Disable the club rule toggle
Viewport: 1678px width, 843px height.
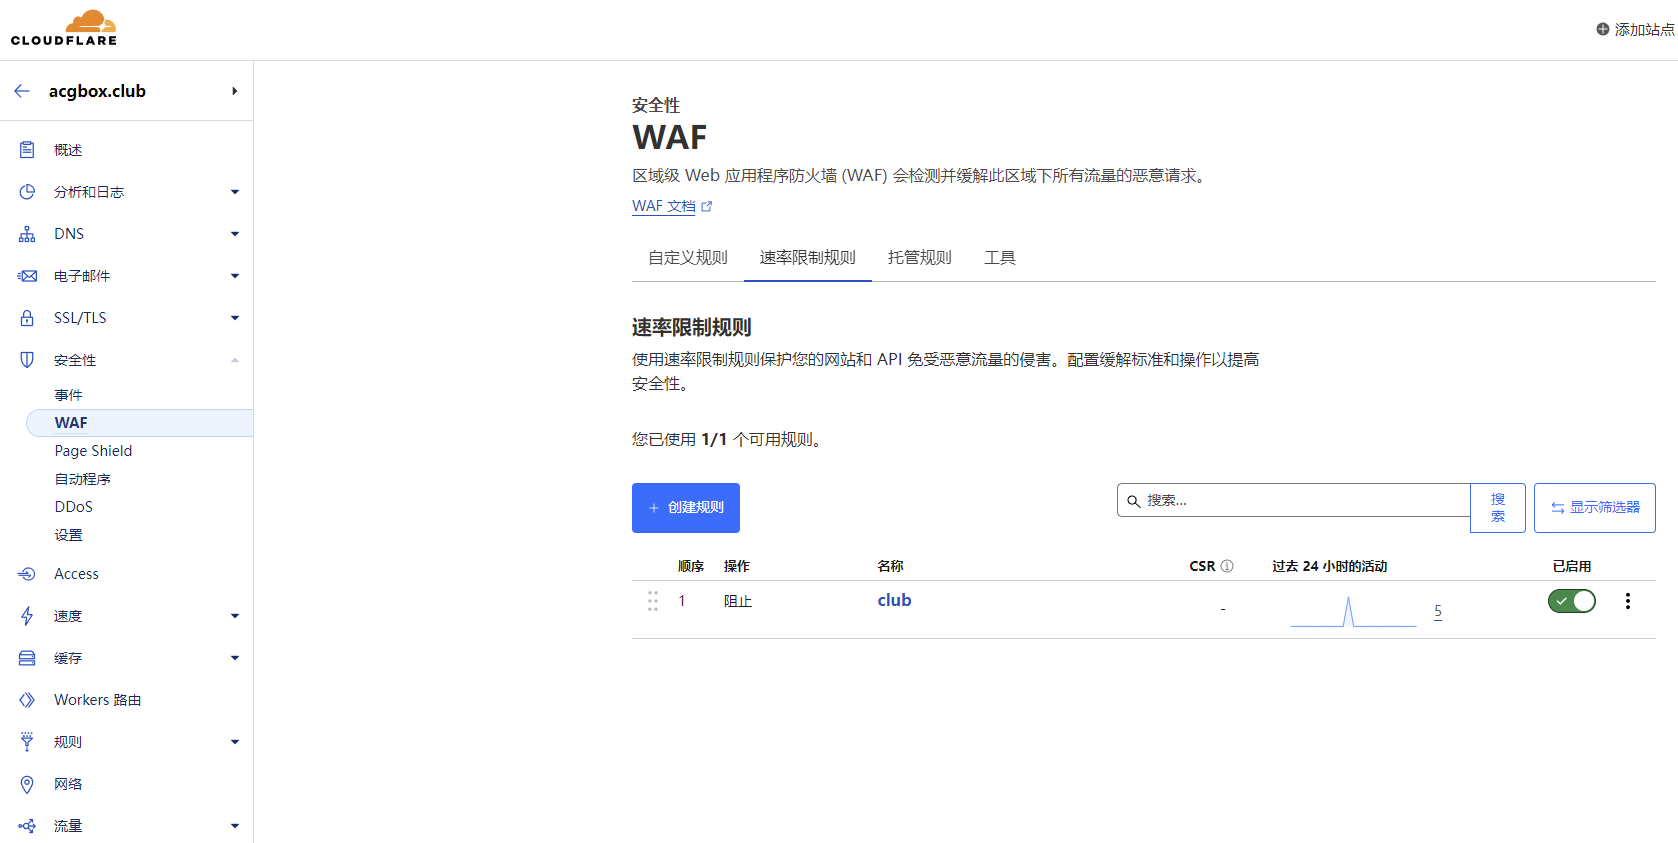1571,601
